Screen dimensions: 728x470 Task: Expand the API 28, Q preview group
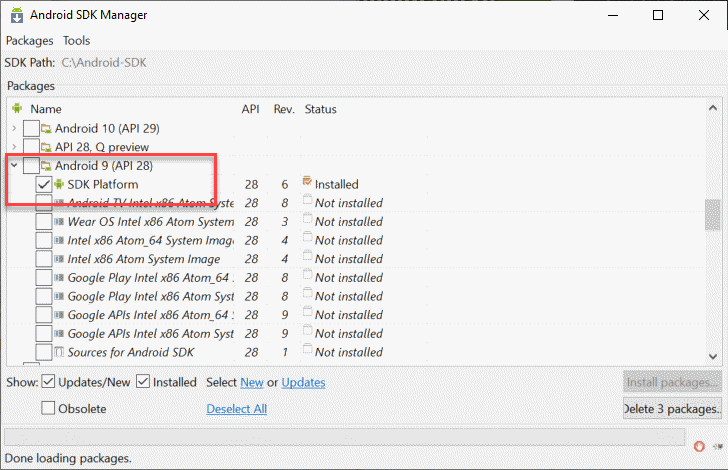click(14, 147)
